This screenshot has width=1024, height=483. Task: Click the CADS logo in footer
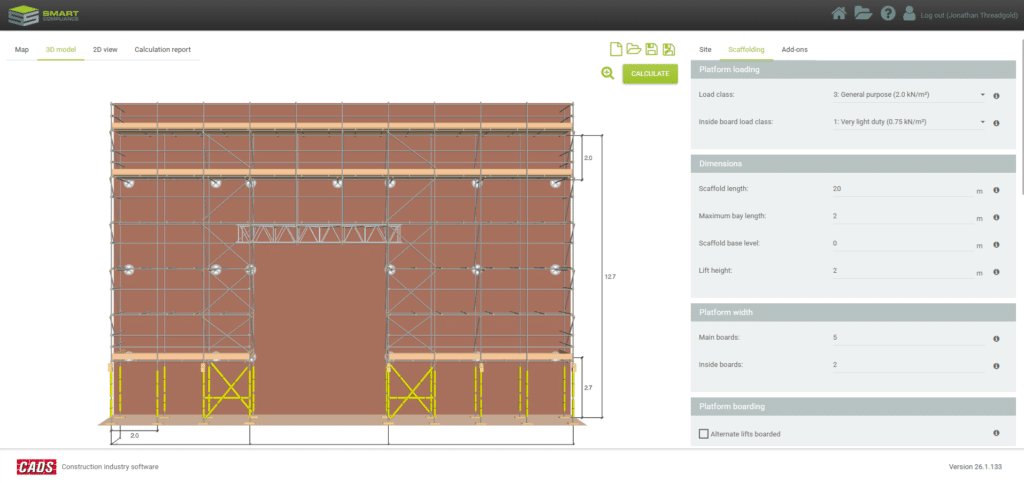36,466
